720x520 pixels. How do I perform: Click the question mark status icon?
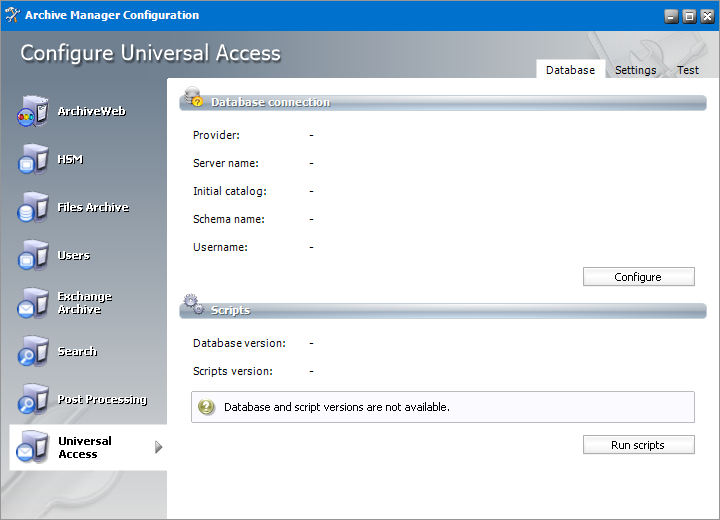coord(207,407)
